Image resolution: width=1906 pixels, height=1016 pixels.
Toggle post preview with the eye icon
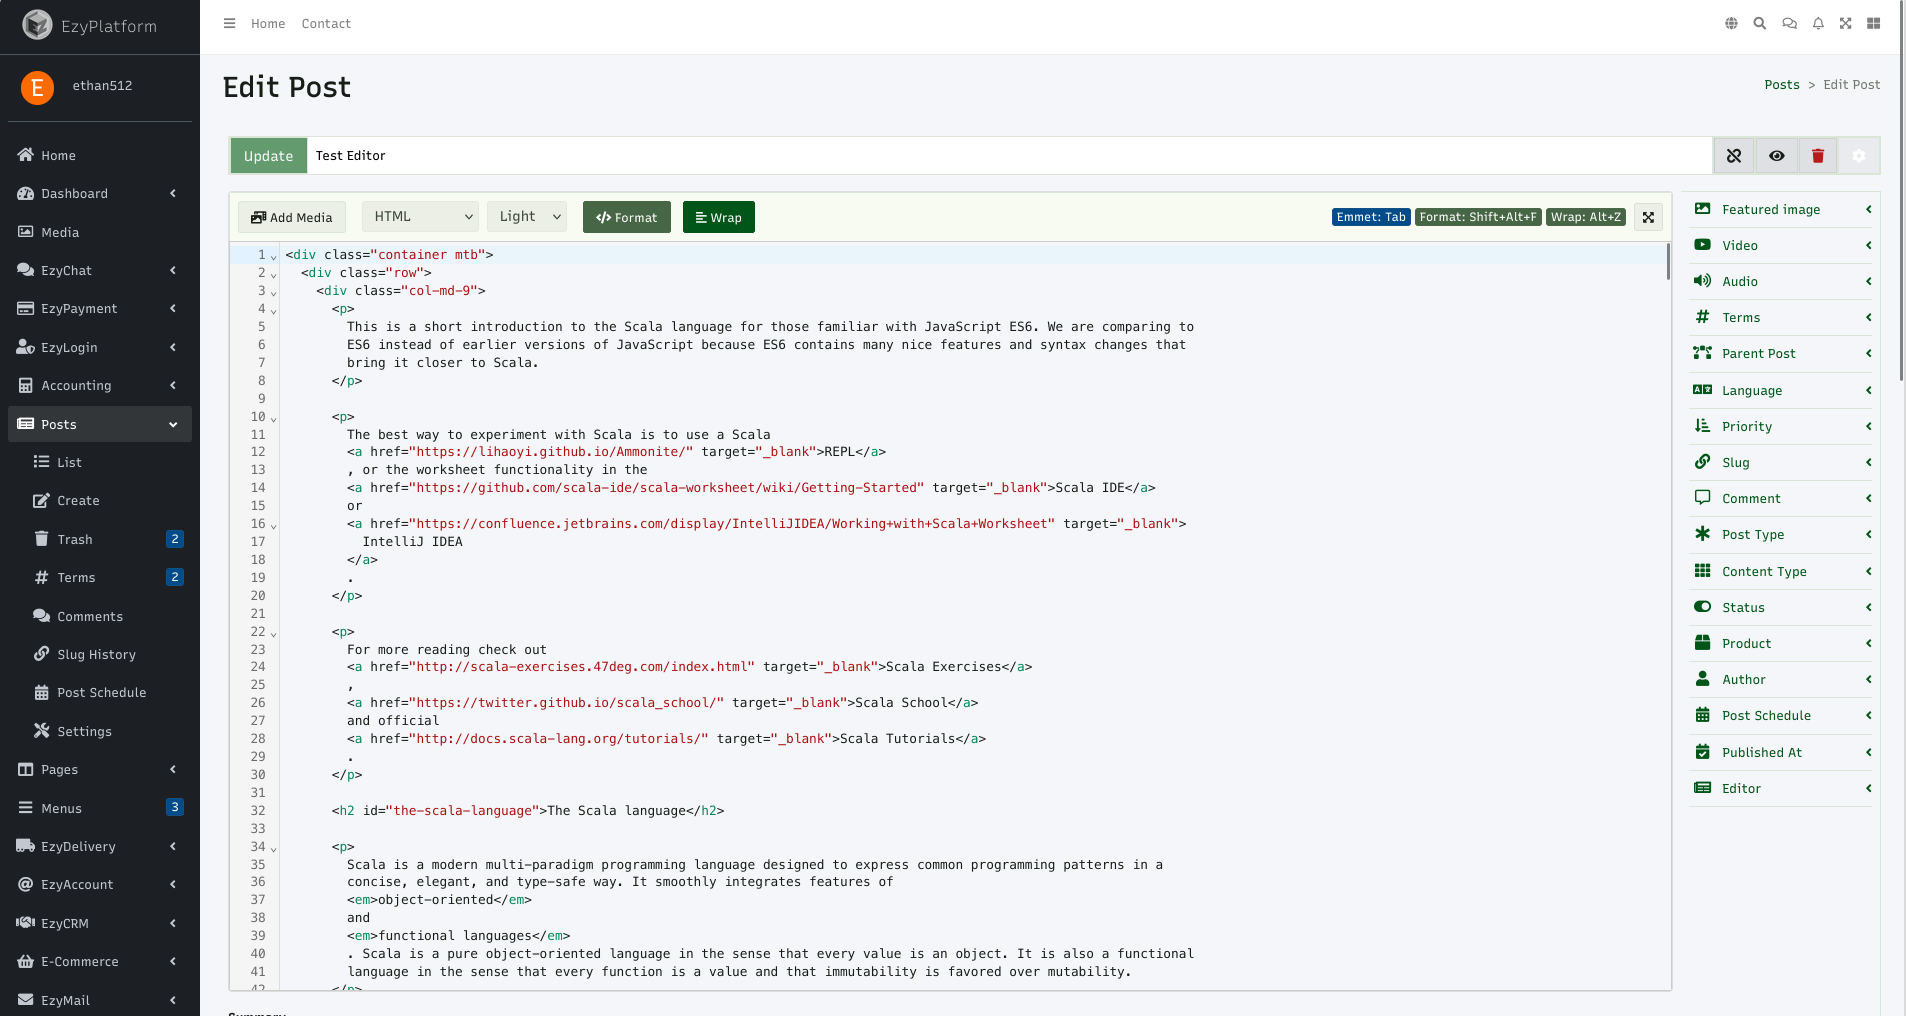coord(1776,156)
